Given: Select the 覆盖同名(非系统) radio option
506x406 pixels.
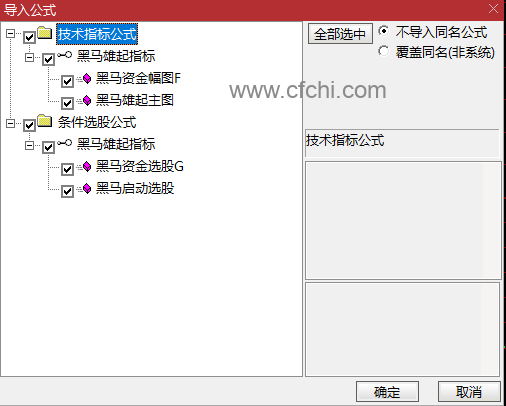Looking at the screenshot, I should 384,51.
